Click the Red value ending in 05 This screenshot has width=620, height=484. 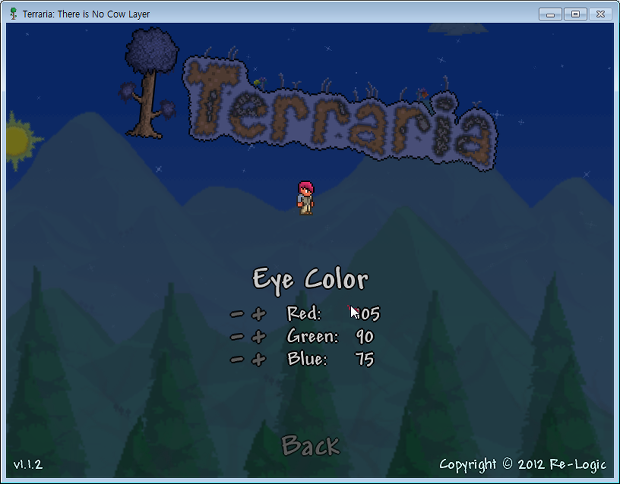(x=365, y=314)
